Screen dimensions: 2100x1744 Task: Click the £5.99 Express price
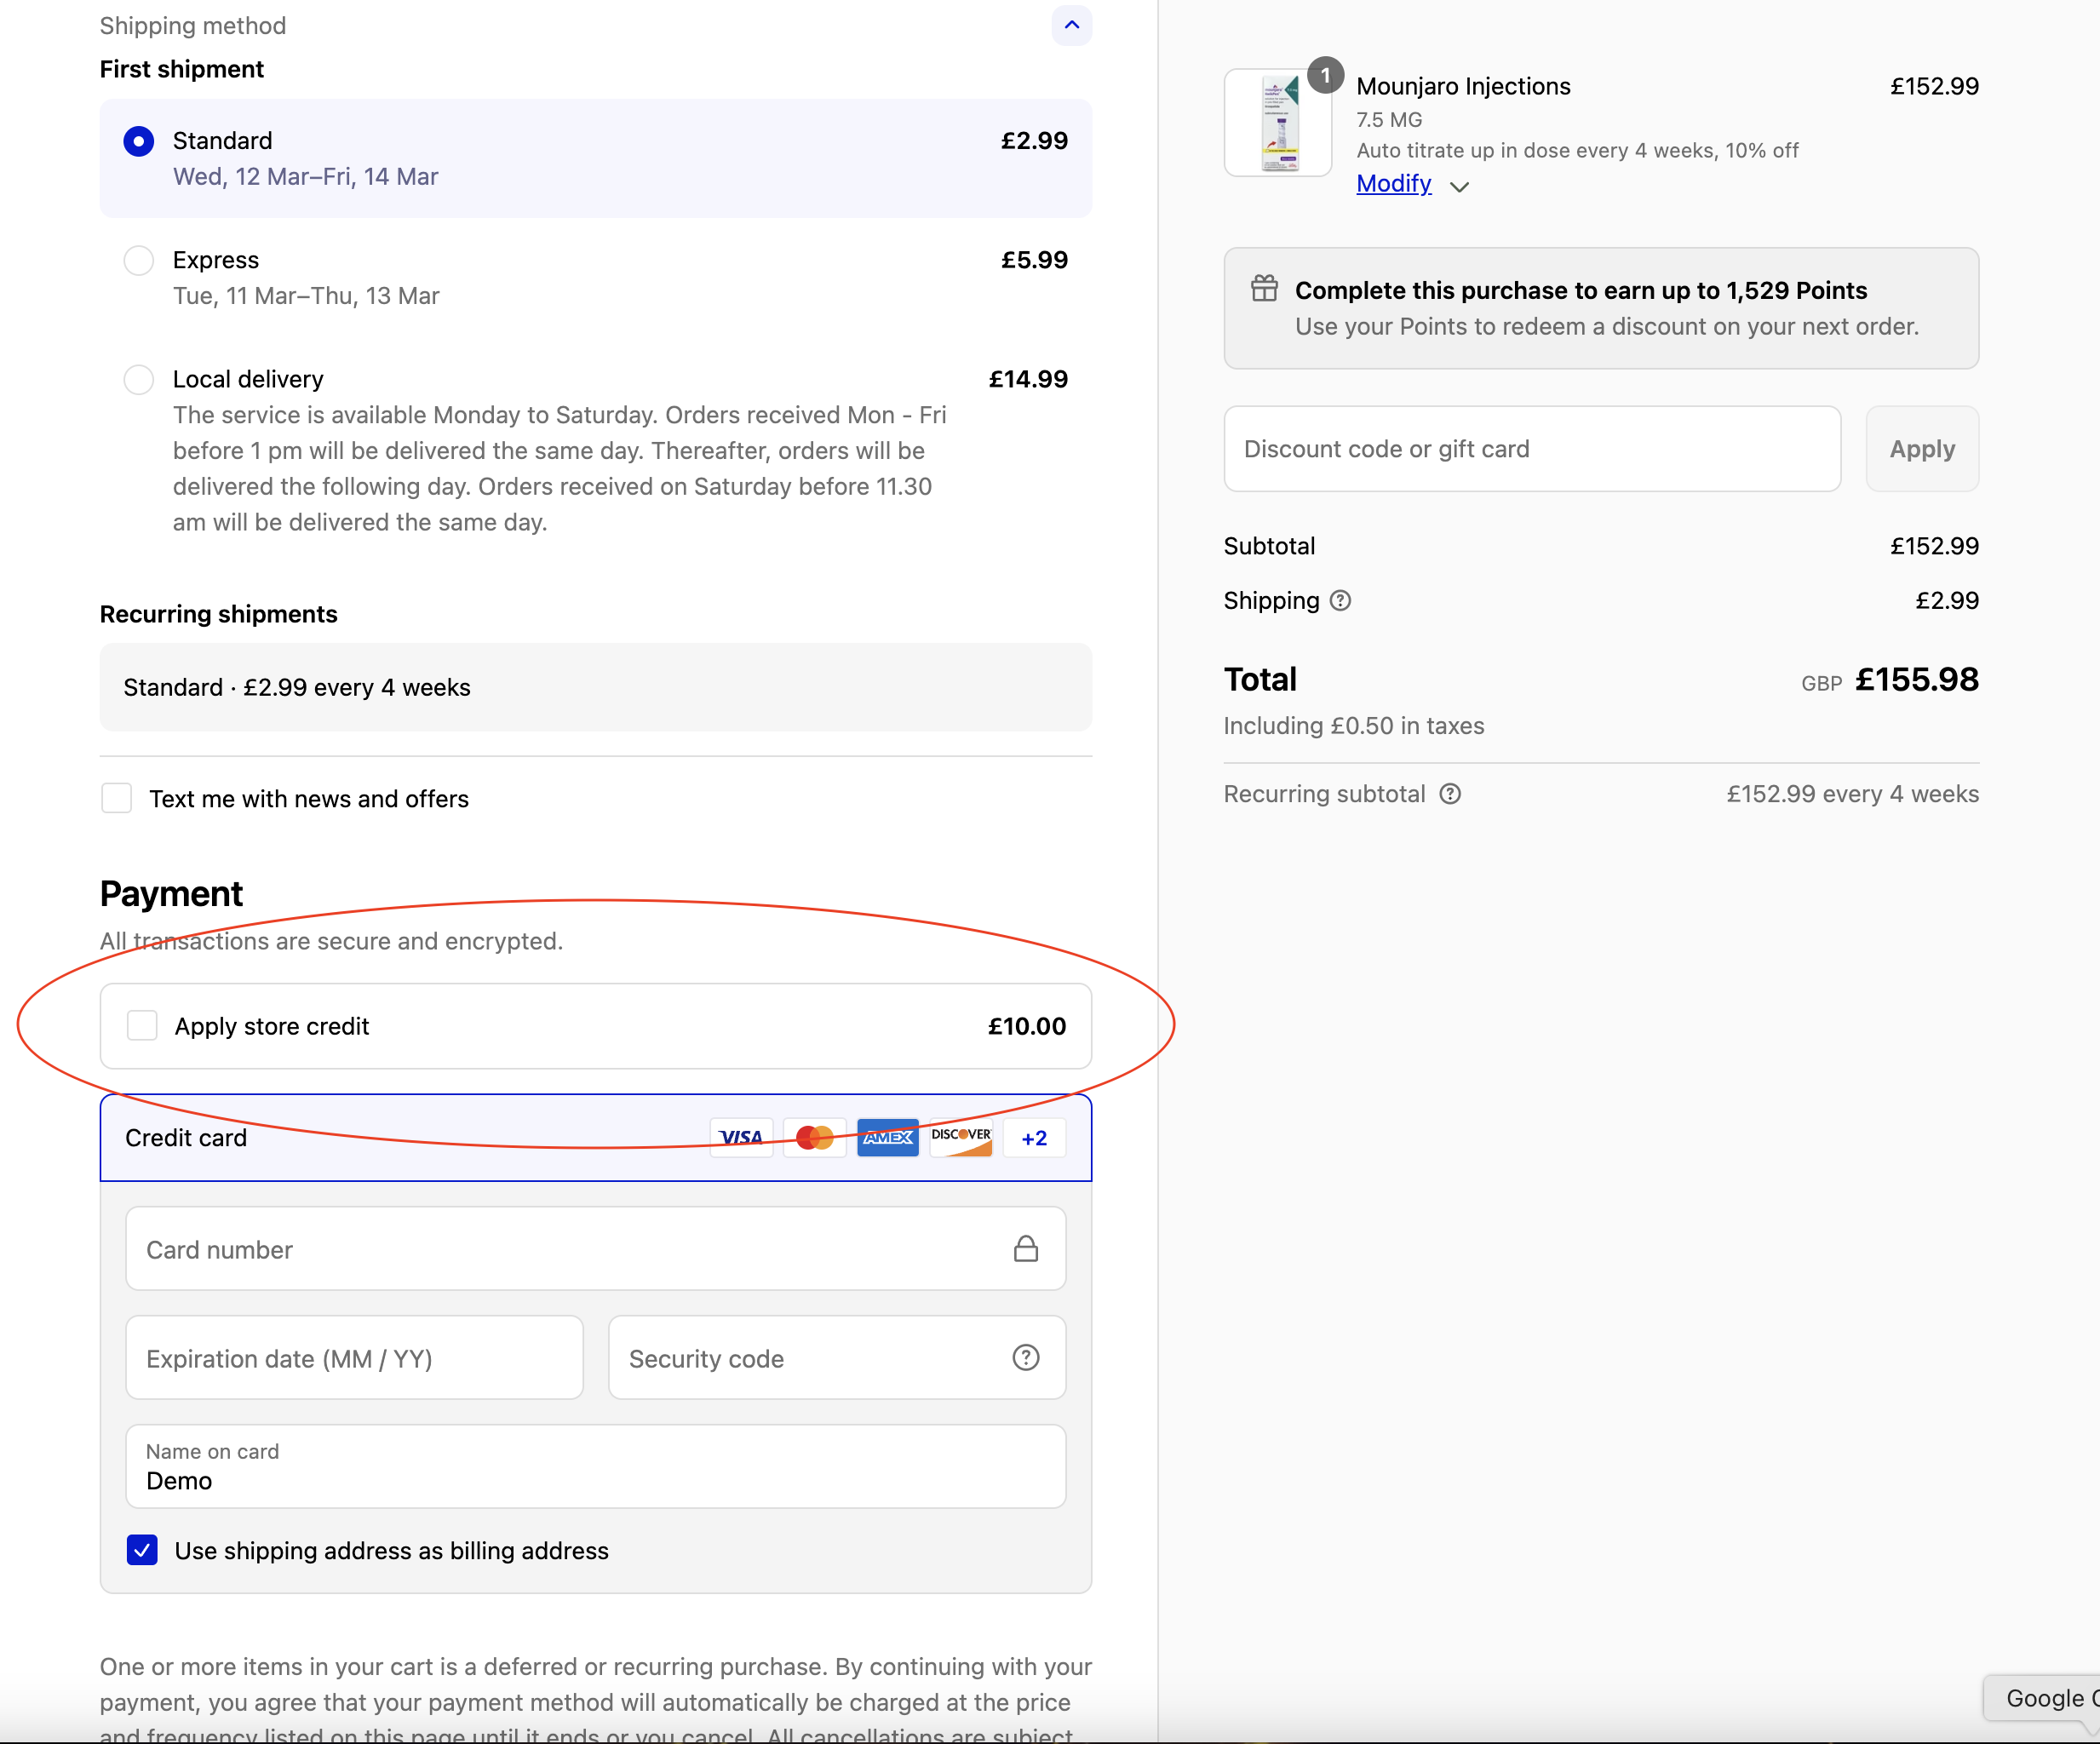1035,260
